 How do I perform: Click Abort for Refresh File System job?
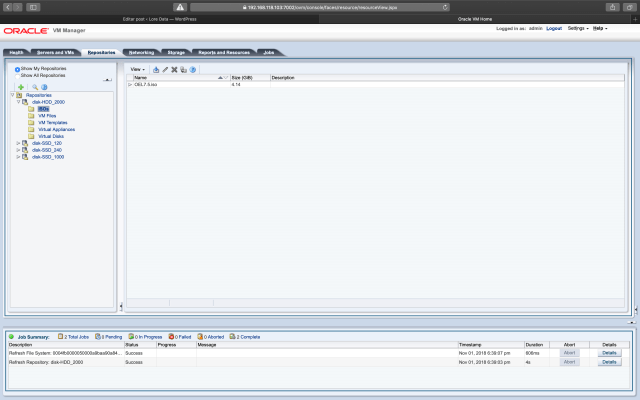[x=569, y=353]
